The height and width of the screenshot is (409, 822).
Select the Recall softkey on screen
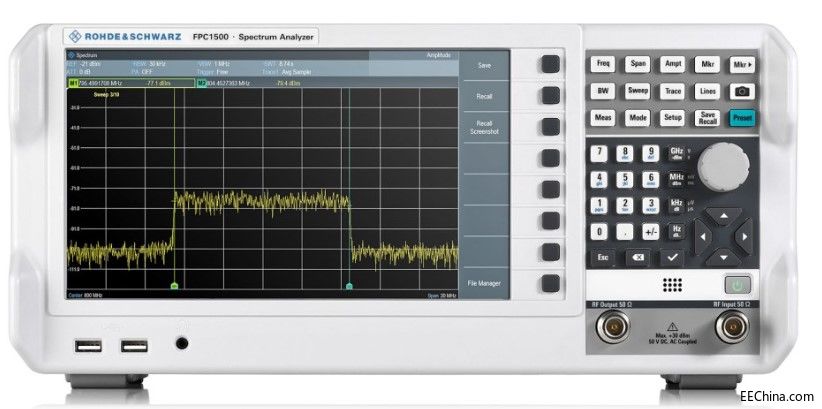[484, 96]
